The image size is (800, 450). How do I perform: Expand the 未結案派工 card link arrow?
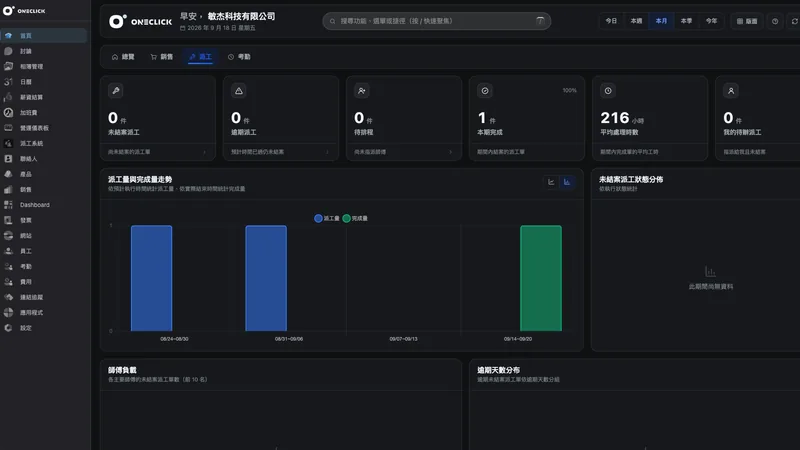pyautogui.click(x=205, y=152)
